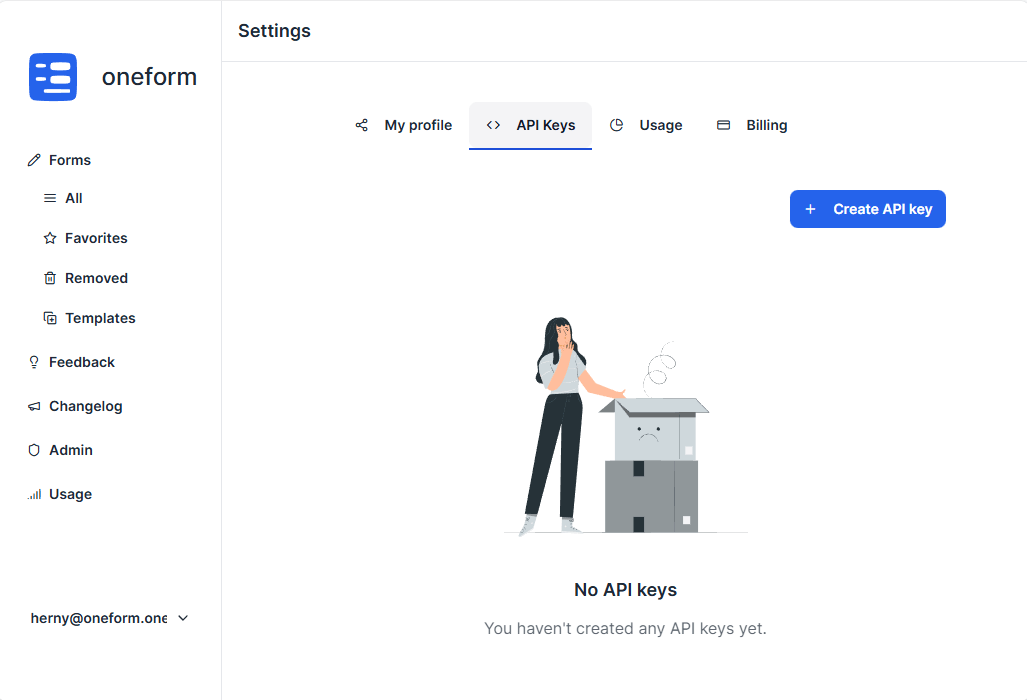Click the Usage bar-chart icon in sidebar
Viewport: 1027px width, 700px height.
33,494
